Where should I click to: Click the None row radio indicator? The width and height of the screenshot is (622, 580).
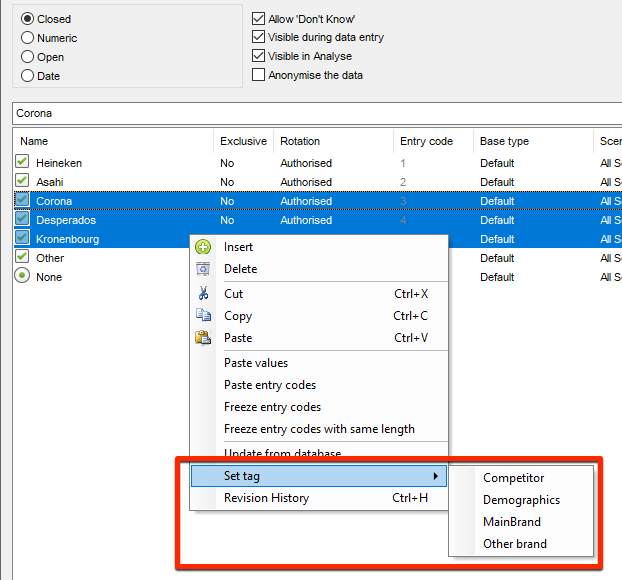pyautogui.click(x=22, y=276)
